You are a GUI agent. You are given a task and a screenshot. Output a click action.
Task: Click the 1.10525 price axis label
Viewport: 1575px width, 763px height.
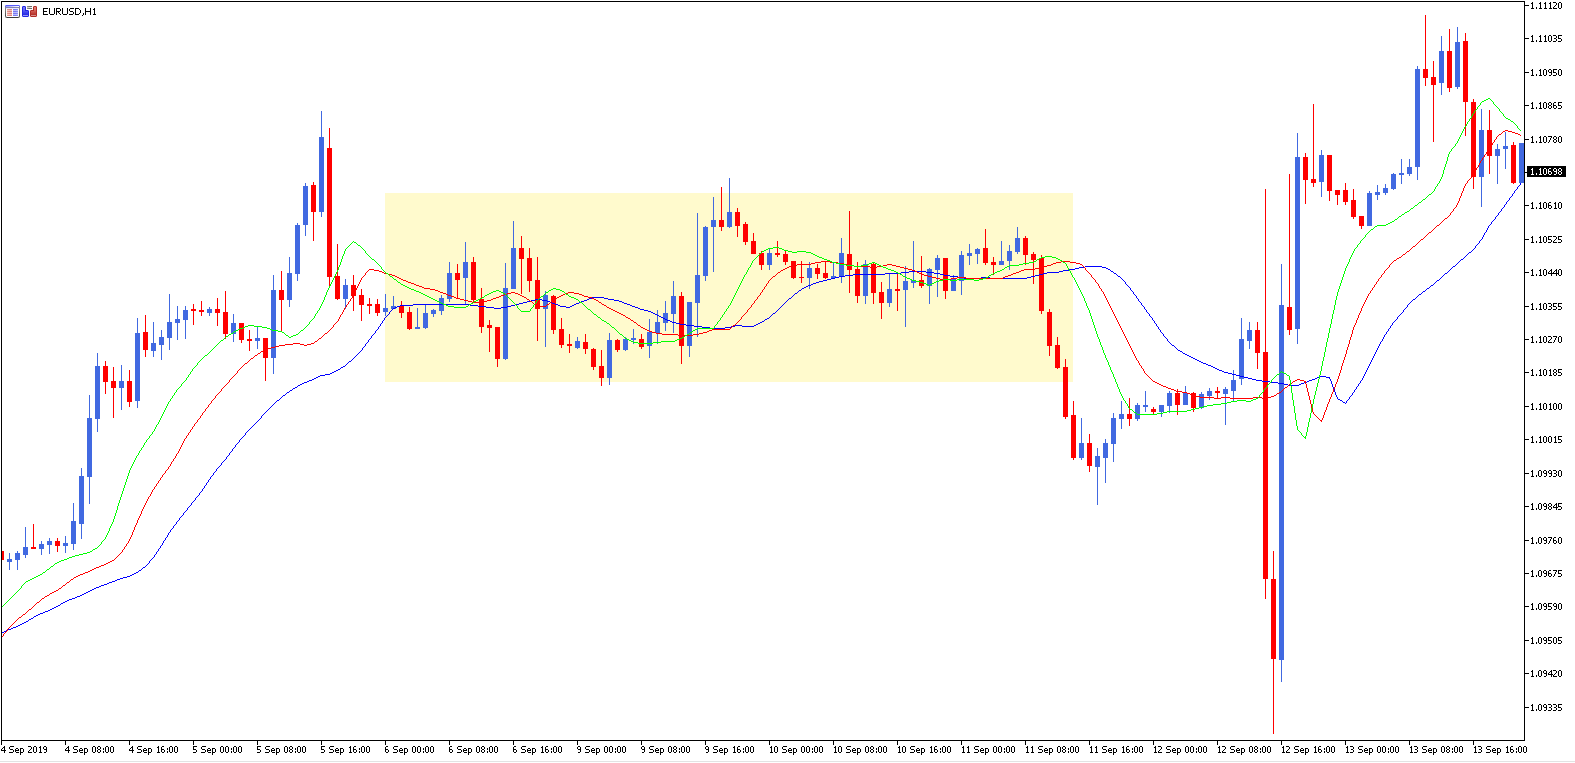(1546, 239)
